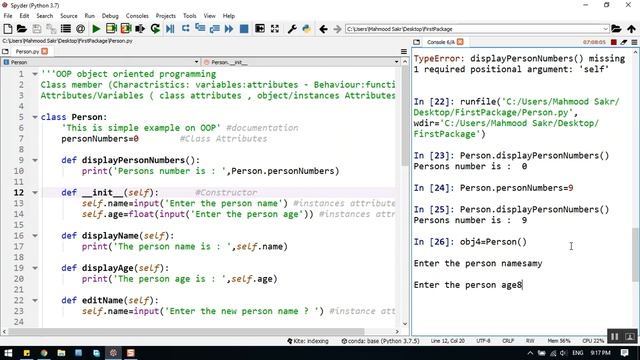Click the Save file toolbar icon

(37, 29)
